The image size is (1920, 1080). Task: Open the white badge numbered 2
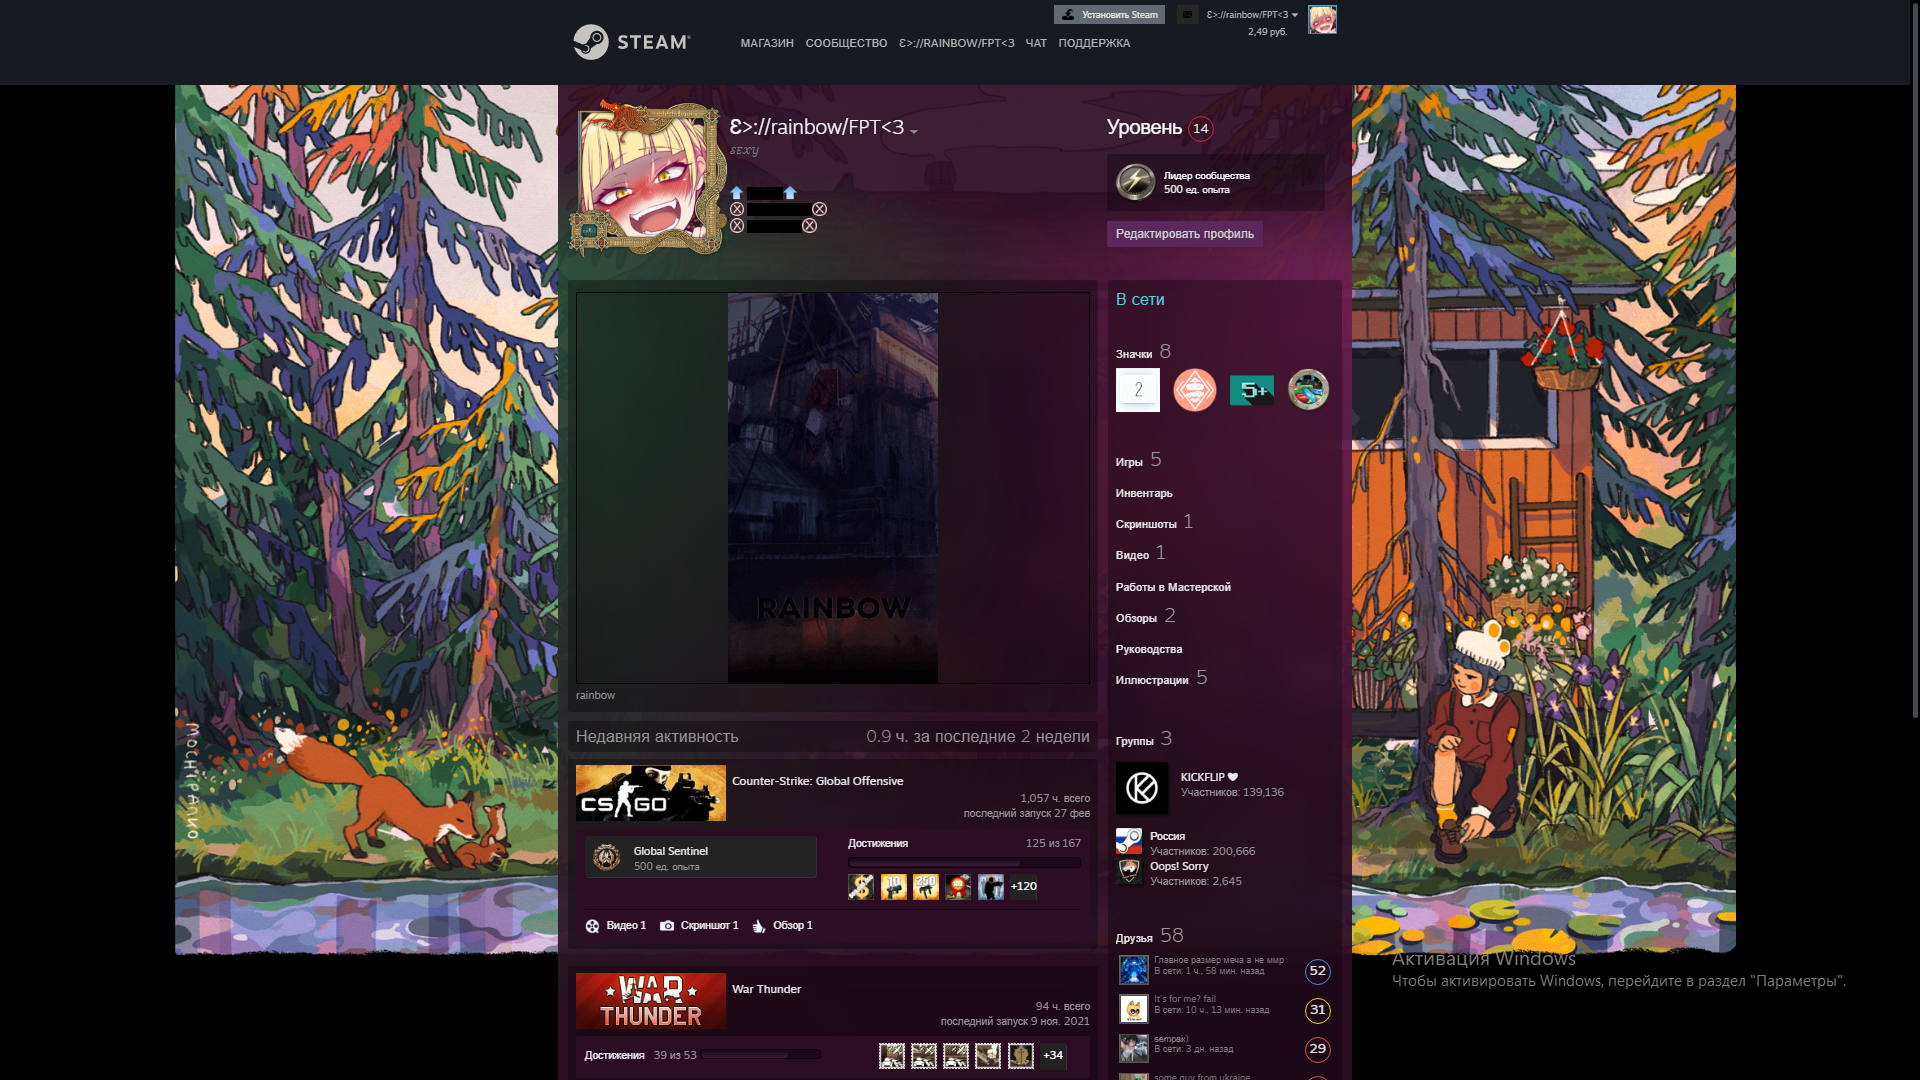1138,390
